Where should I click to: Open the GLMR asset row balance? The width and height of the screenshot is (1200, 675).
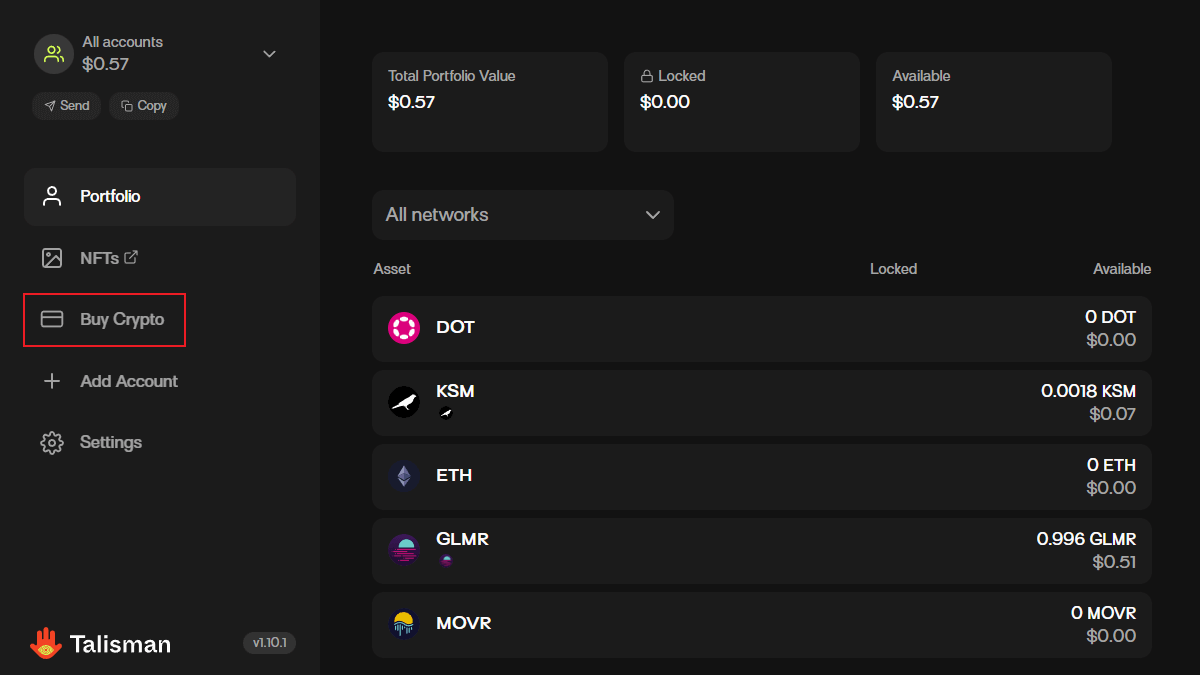[x=1086, y=550]
